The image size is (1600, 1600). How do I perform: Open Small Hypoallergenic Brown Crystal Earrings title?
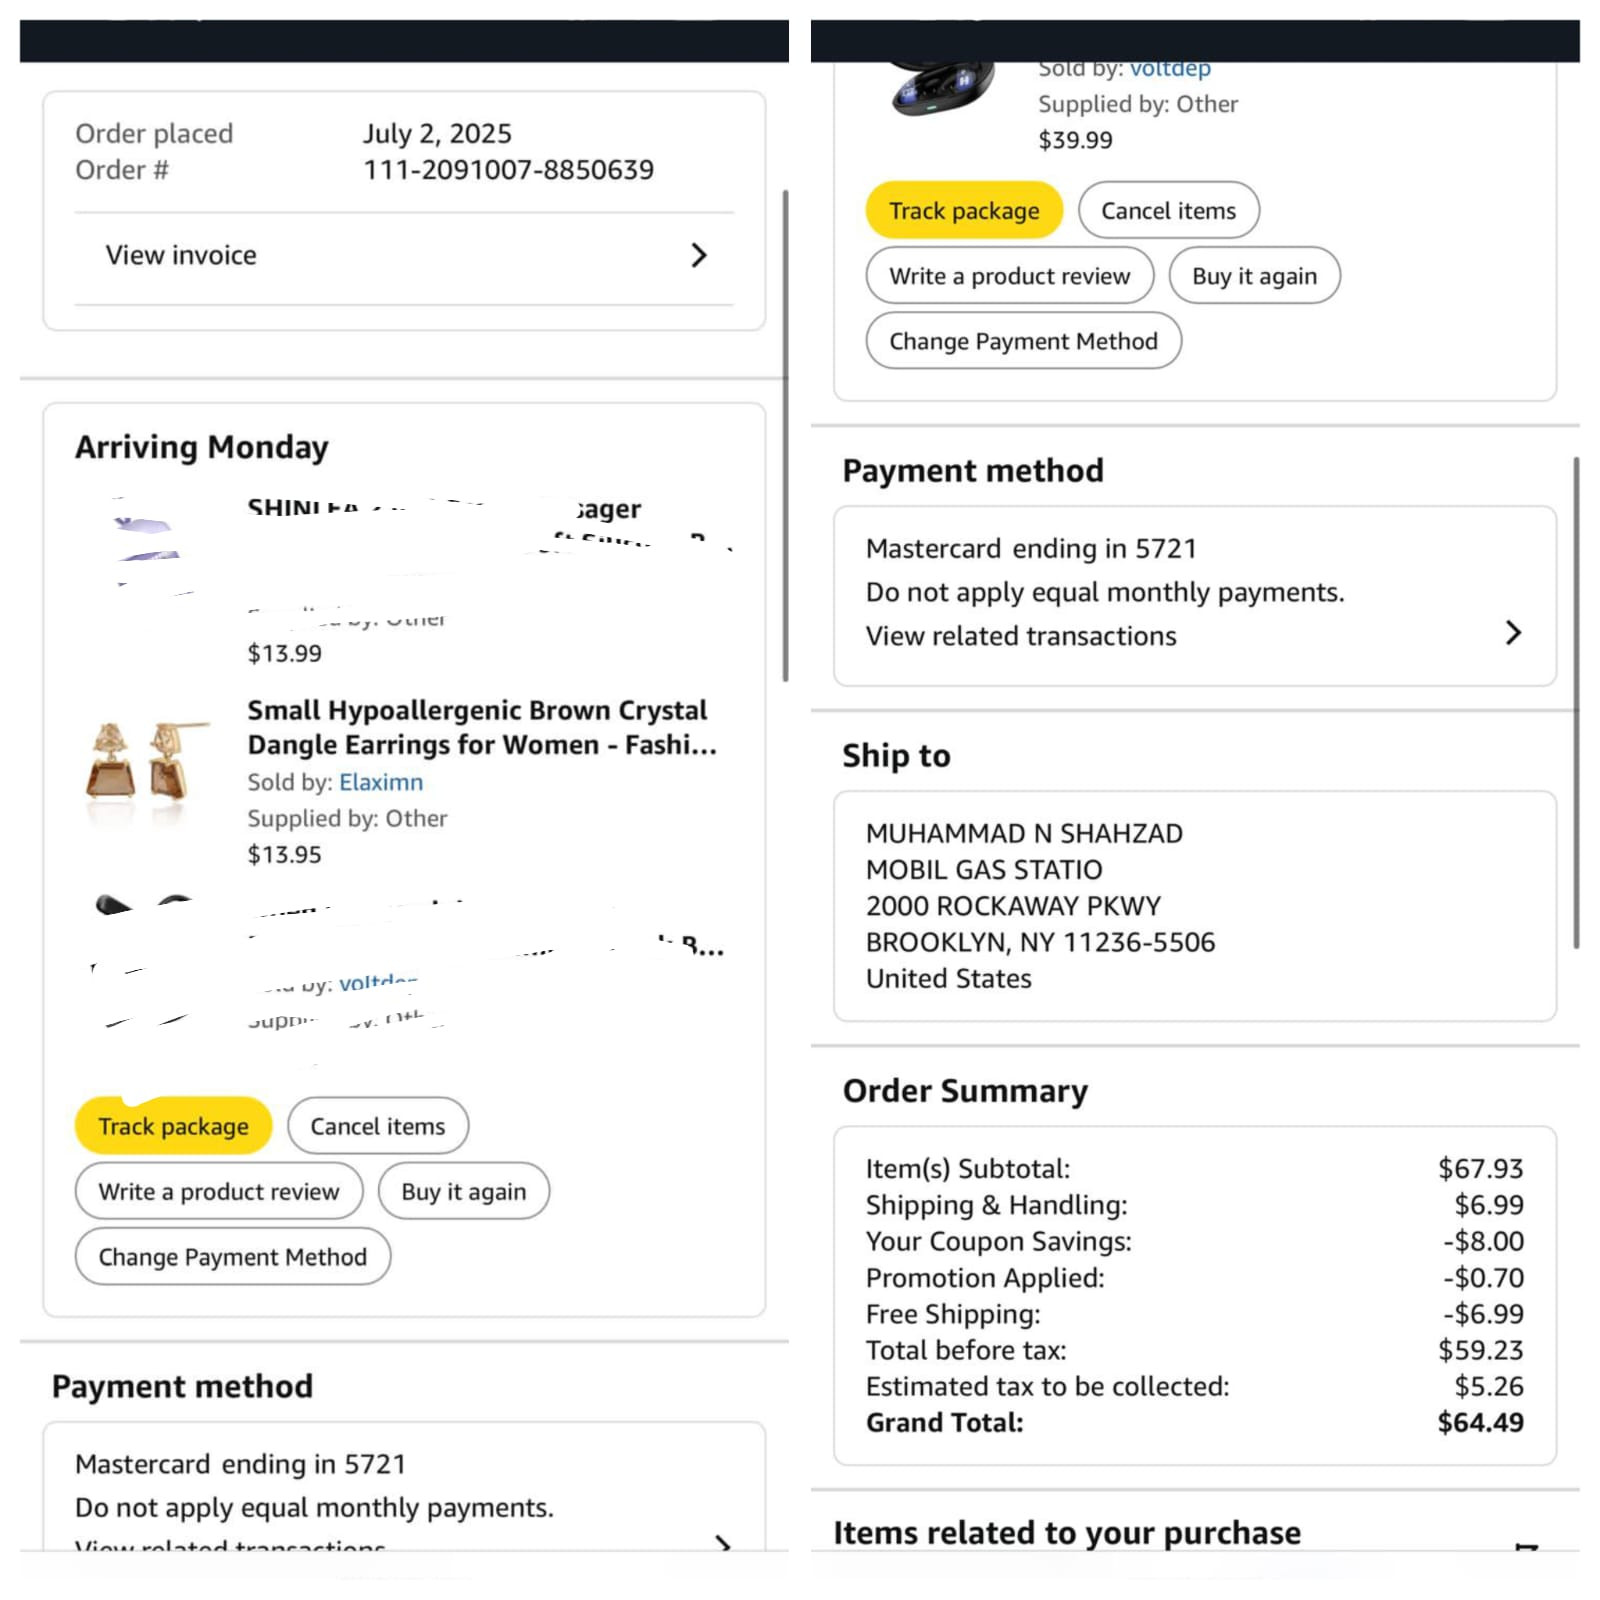coord(482,727)
